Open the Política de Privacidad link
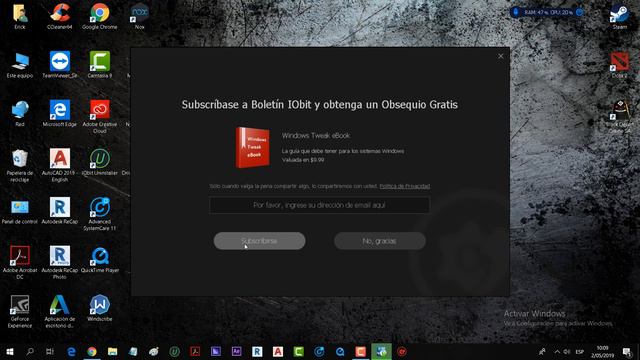Viewport: 640px width, 360px height. (x=404, y=186)
